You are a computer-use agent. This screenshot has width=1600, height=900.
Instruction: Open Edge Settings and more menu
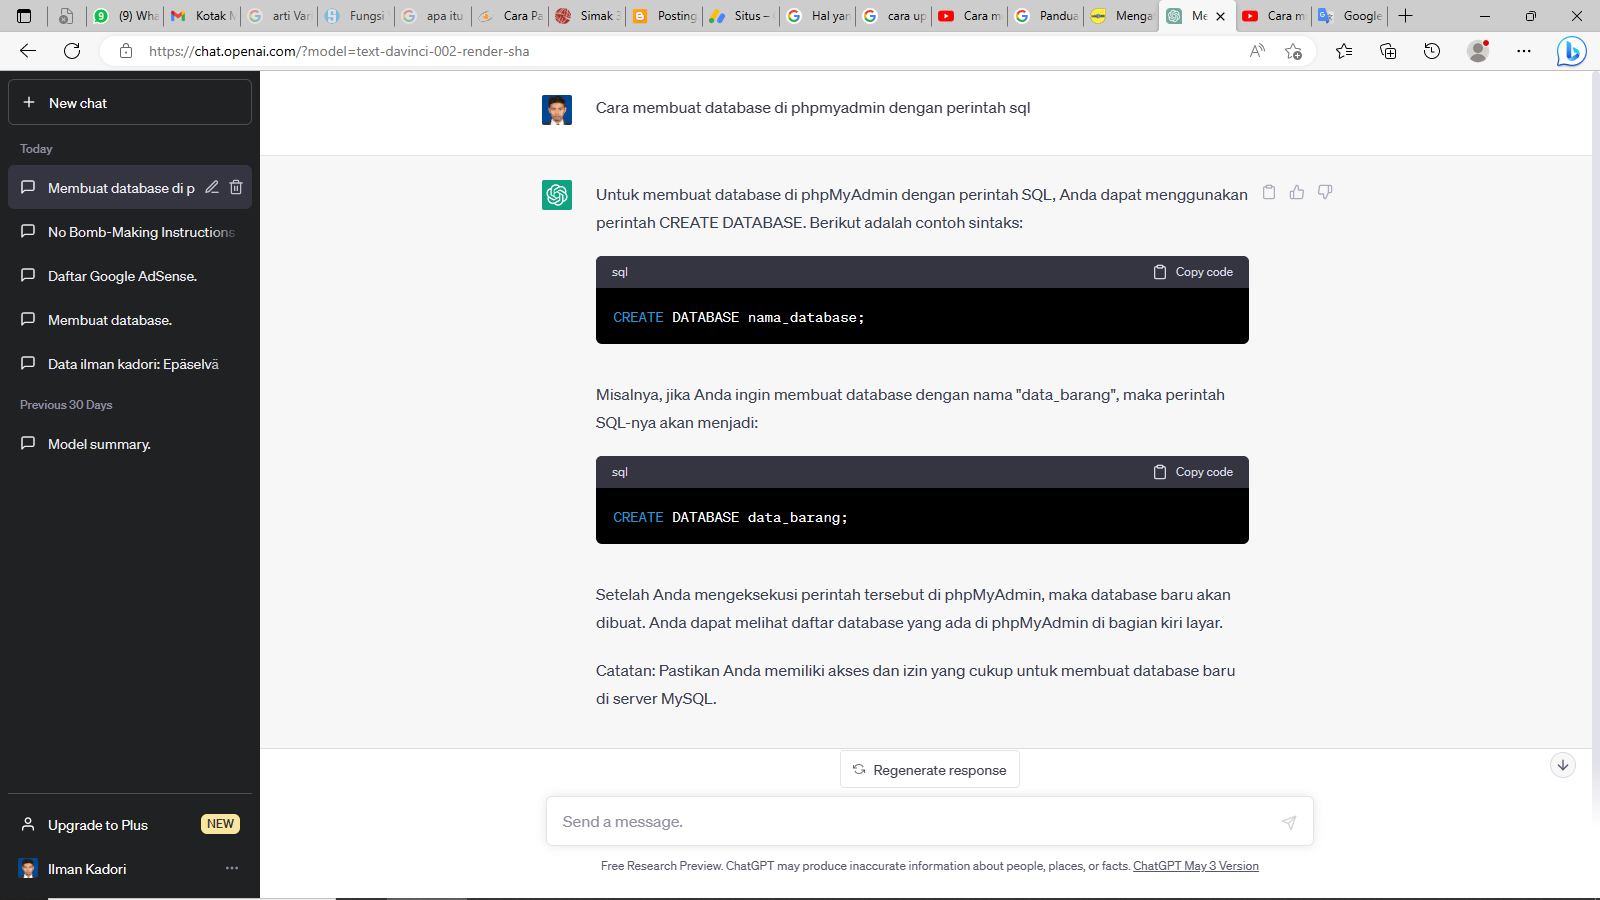pyautogui.click(x=1524, y=51)
